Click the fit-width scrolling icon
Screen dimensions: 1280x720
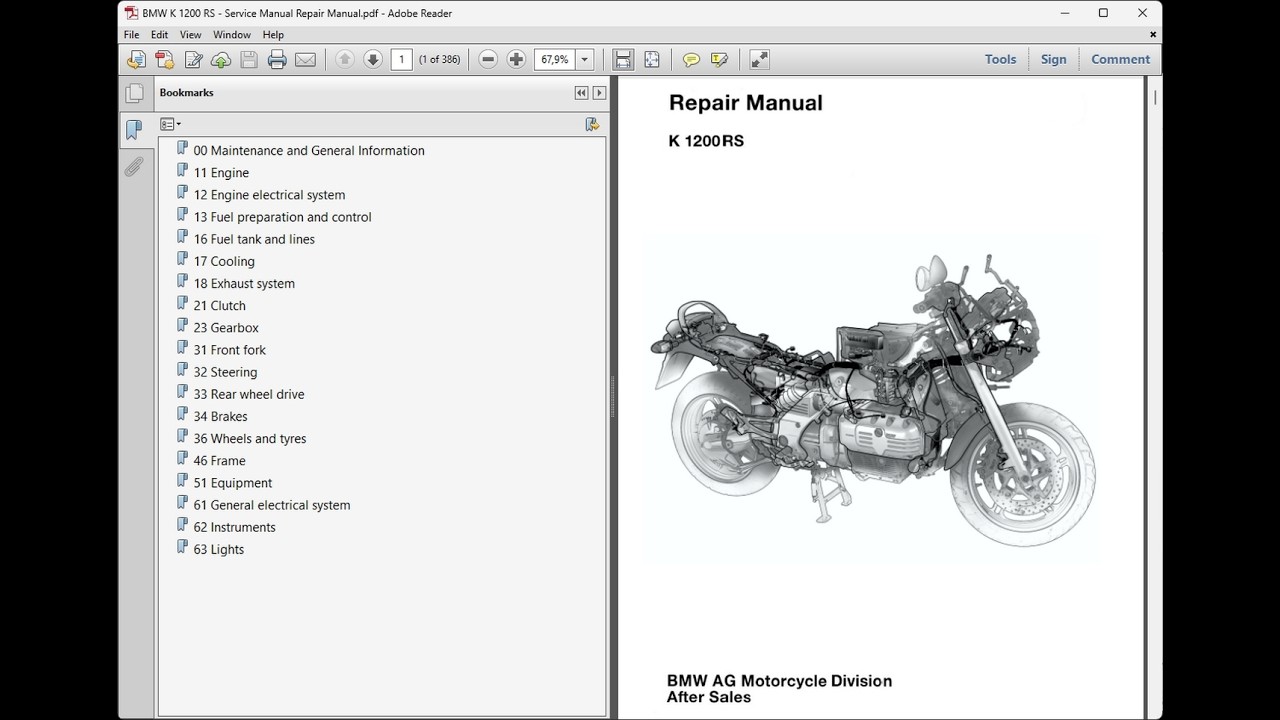click(623, 60)
